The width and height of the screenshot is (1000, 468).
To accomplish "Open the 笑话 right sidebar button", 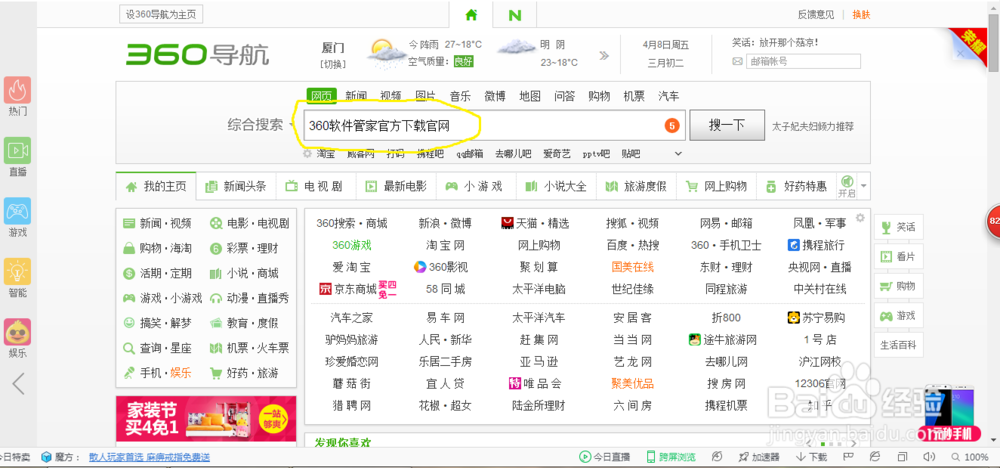I will pyautogui.click(x=898, y=227).
